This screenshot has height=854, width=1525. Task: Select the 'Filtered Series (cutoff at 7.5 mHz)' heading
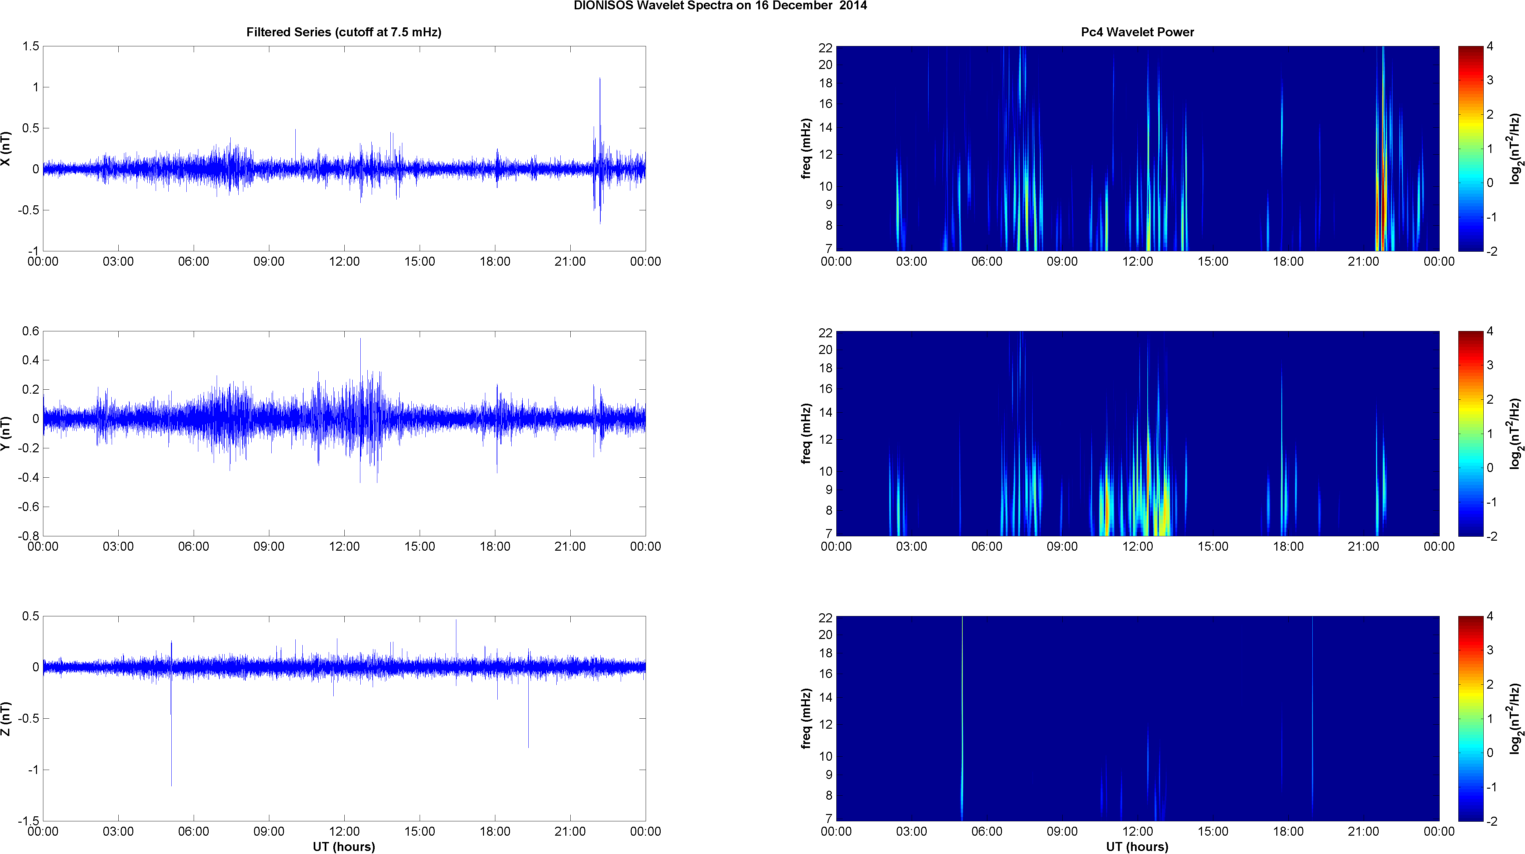[x=344, y=32]
